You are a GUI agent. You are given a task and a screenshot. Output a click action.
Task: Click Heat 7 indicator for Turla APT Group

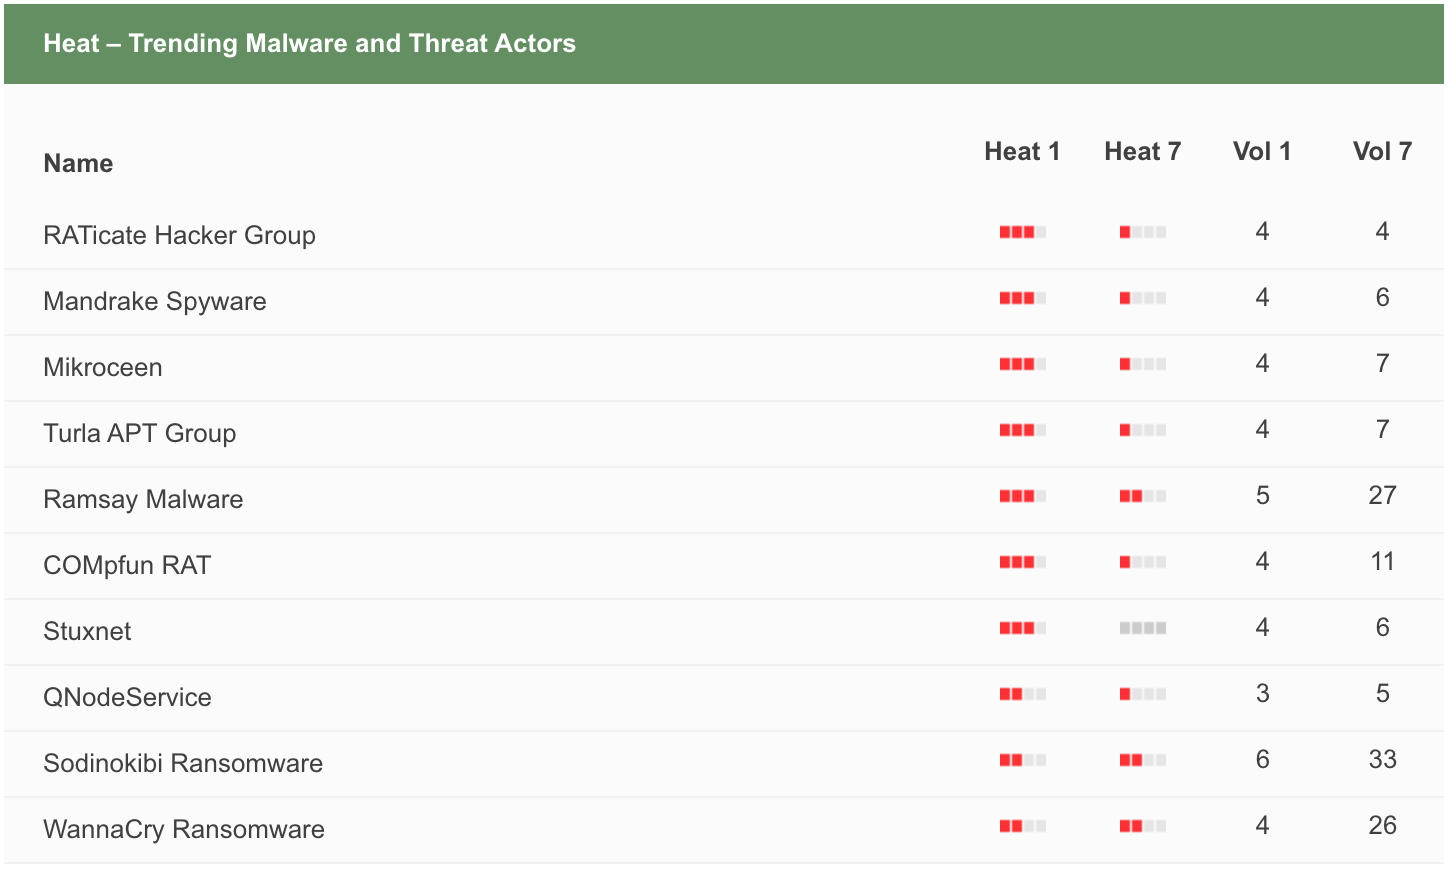1143,430
